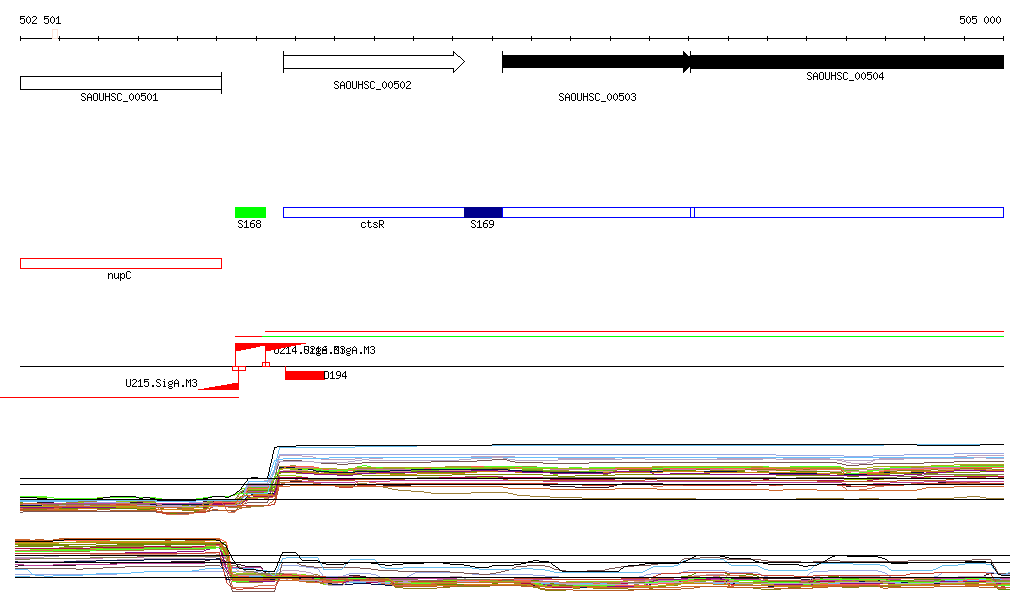1024x611 pixels.
Task: Click the long white segment right of S169
Action: 850,212
